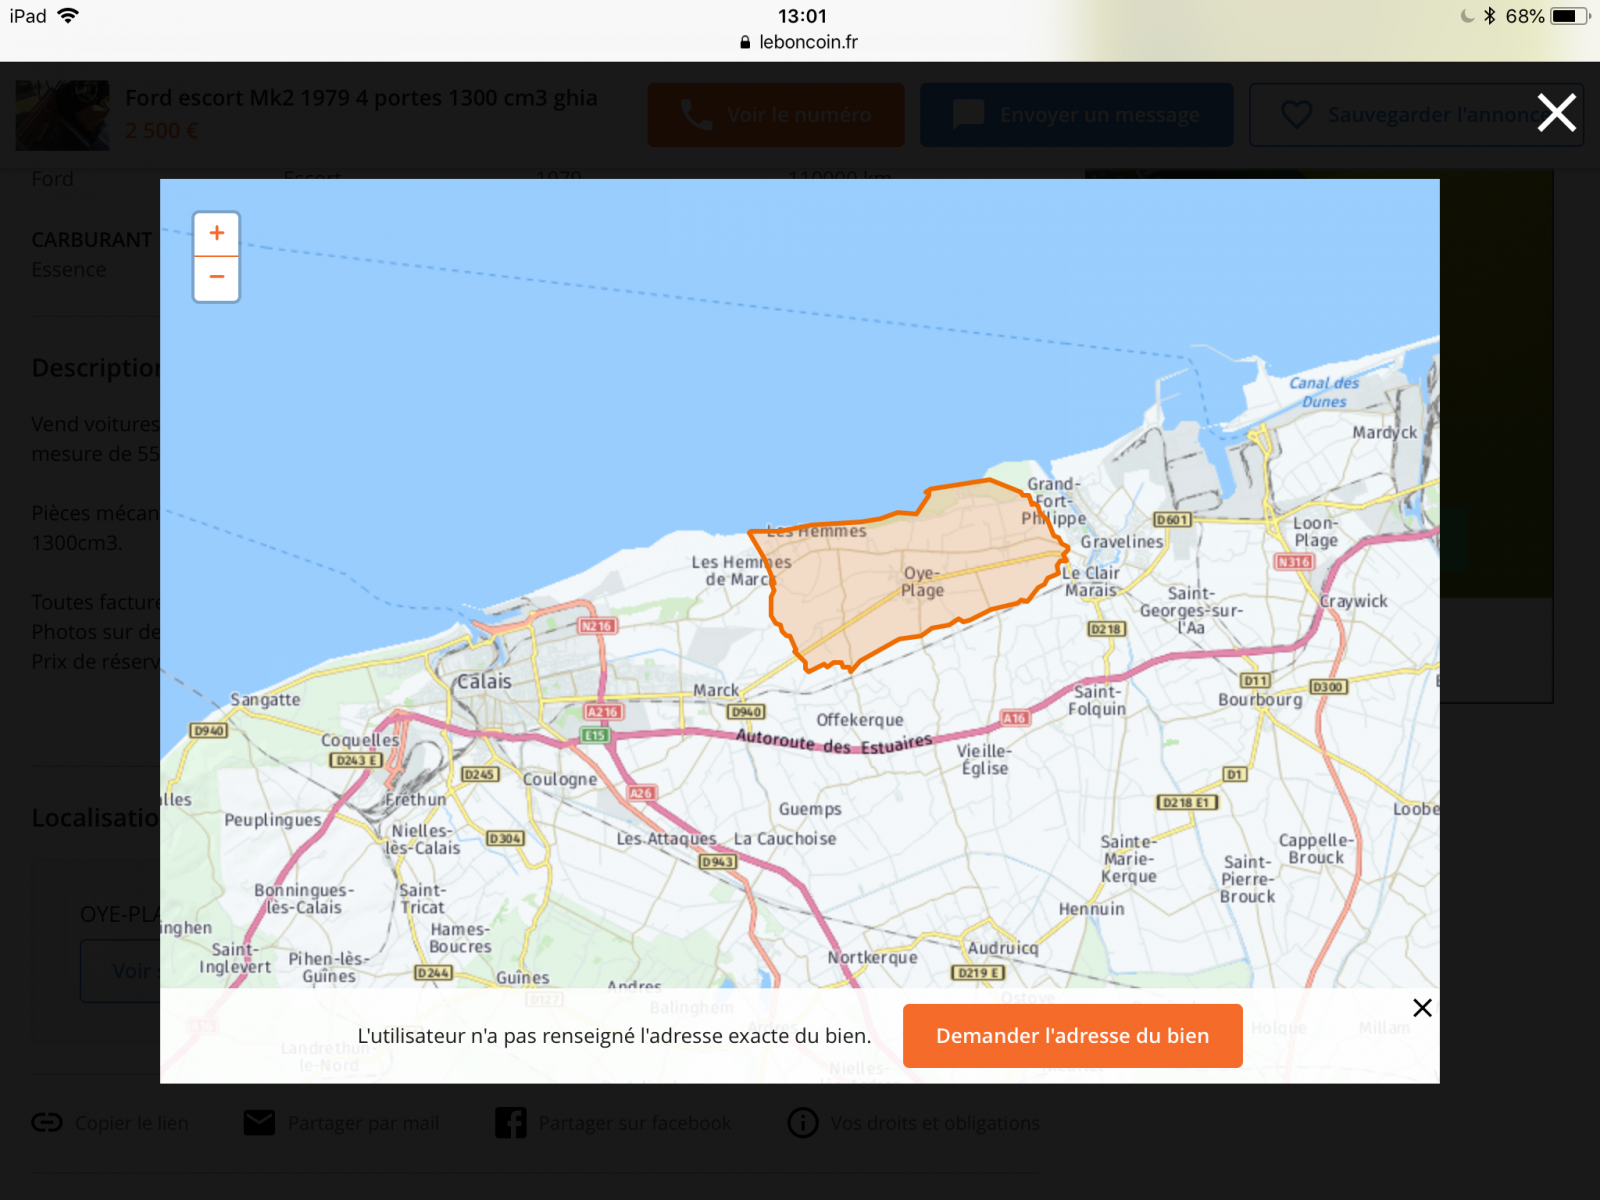Image resolution: width=1600 pixels, height=1200 pixels.
Task: Click the Oye-Plage label on the map
Action: point(923,582)
